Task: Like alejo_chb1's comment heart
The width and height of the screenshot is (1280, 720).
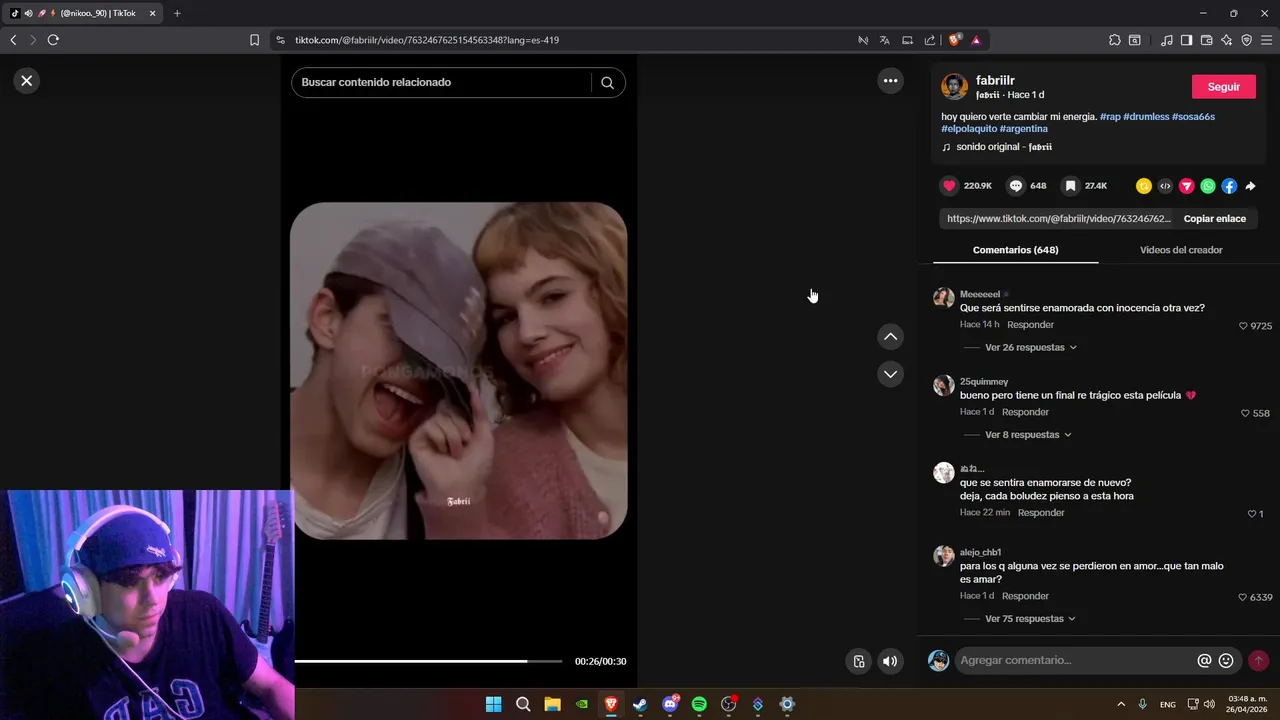Action: 1243,597
